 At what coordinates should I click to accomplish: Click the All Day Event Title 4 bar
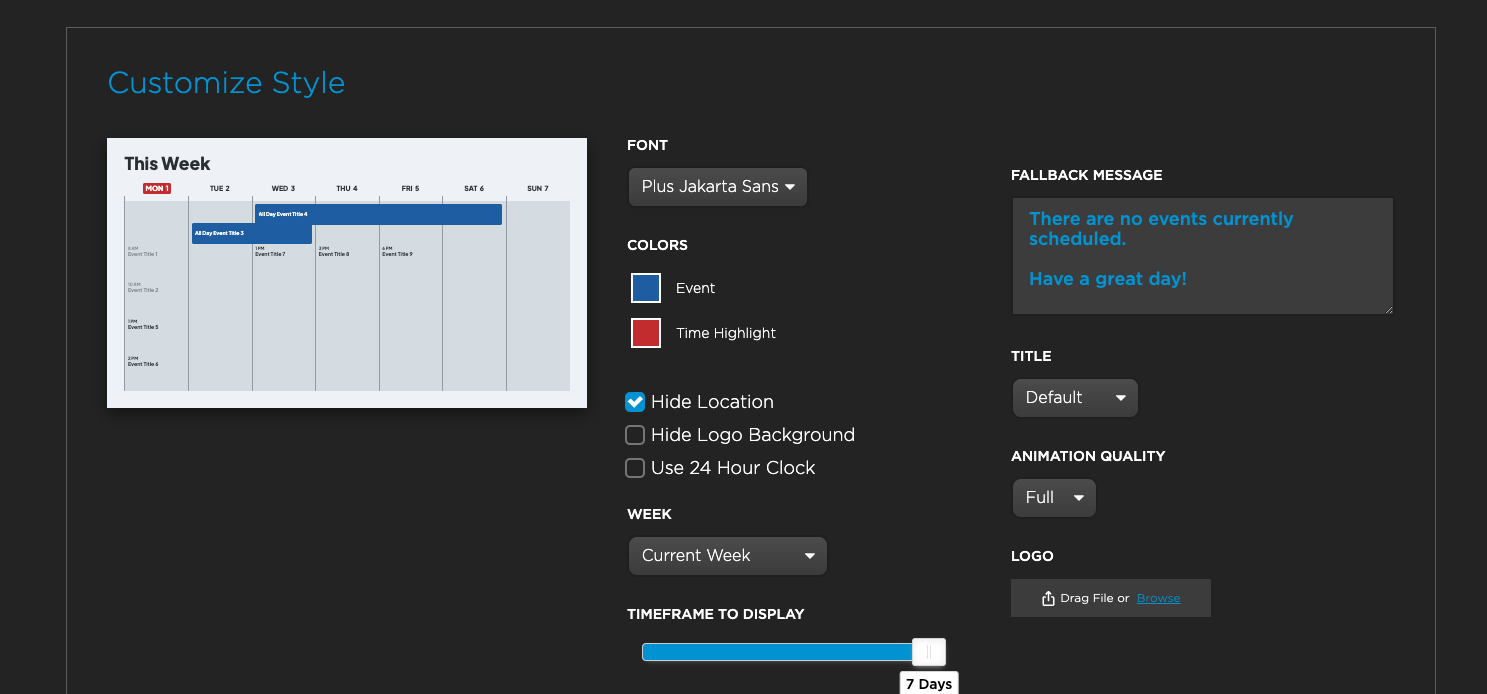[x=378, y=214]
